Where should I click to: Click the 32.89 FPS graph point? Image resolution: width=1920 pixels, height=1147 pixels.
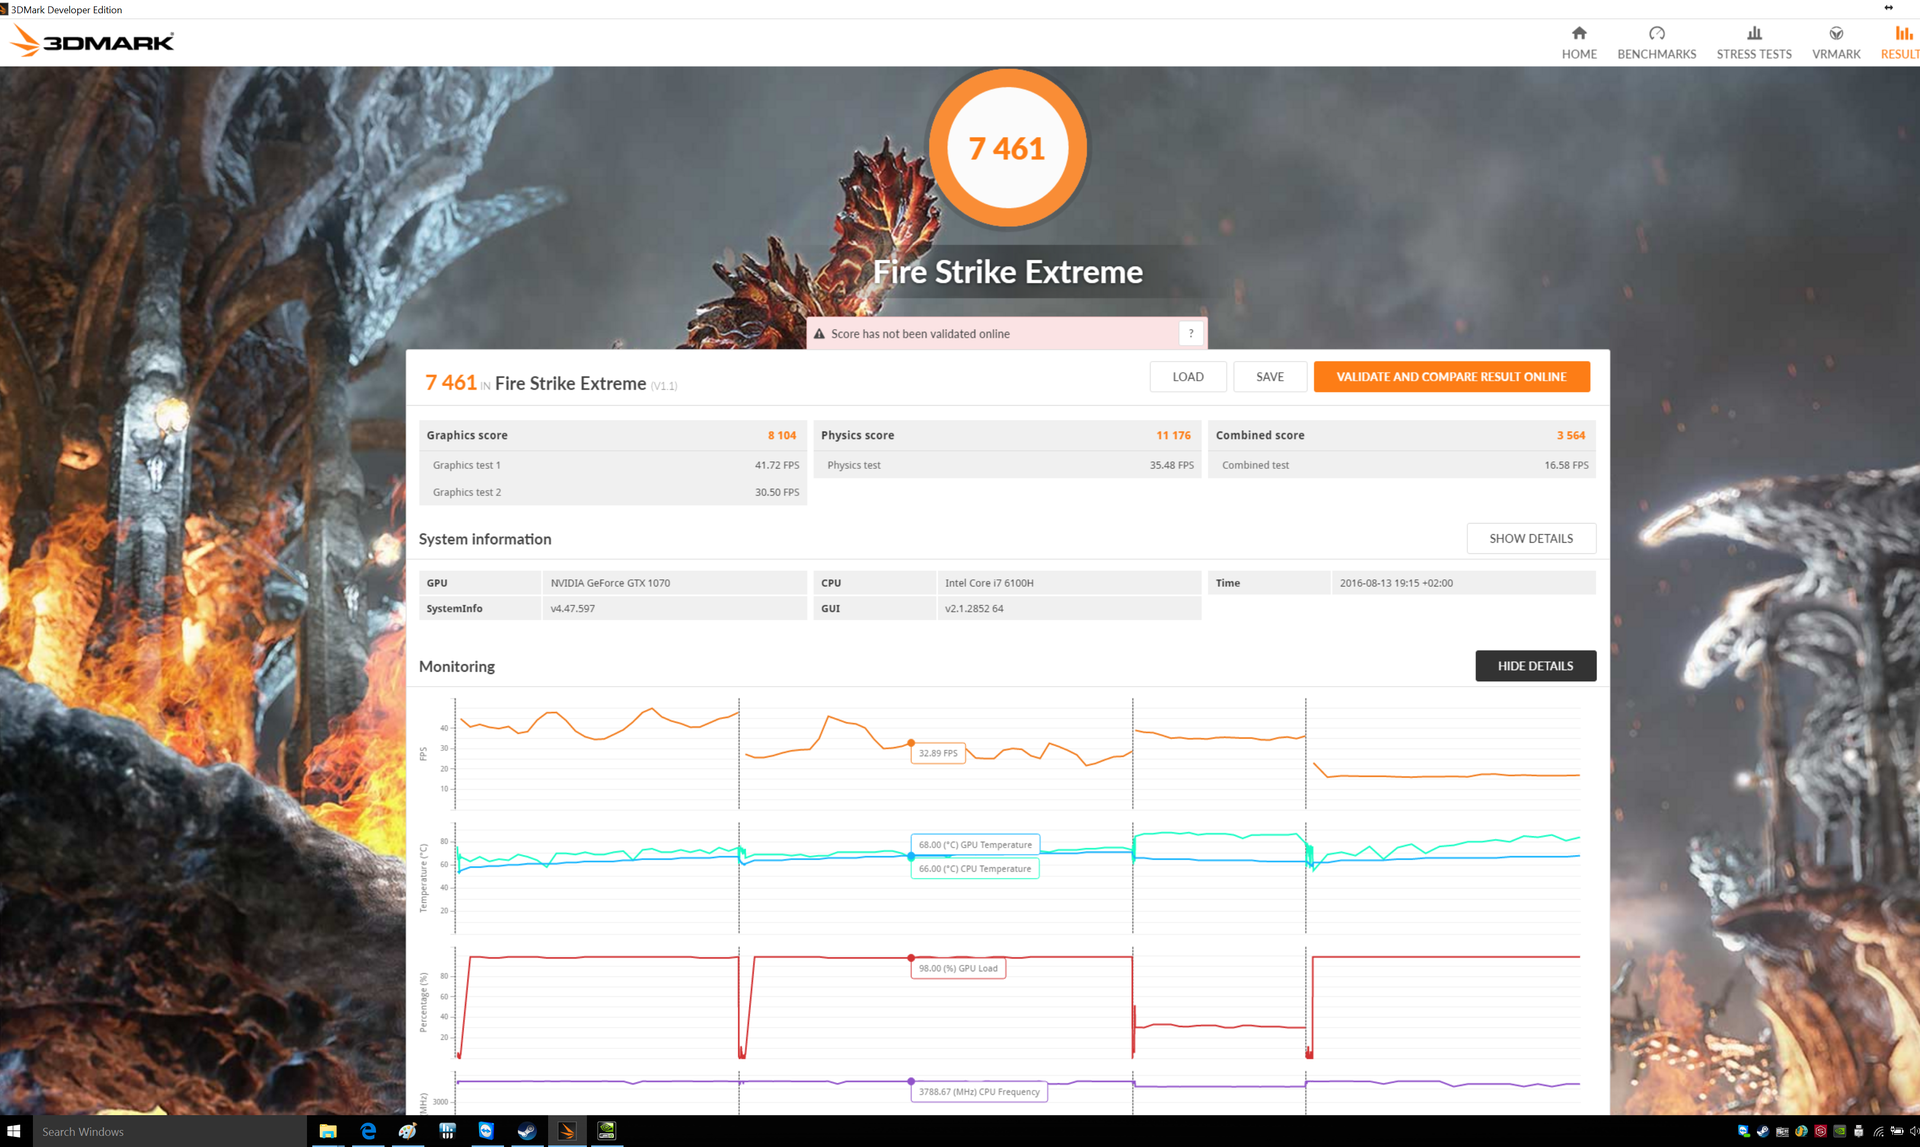coord(911,743)
